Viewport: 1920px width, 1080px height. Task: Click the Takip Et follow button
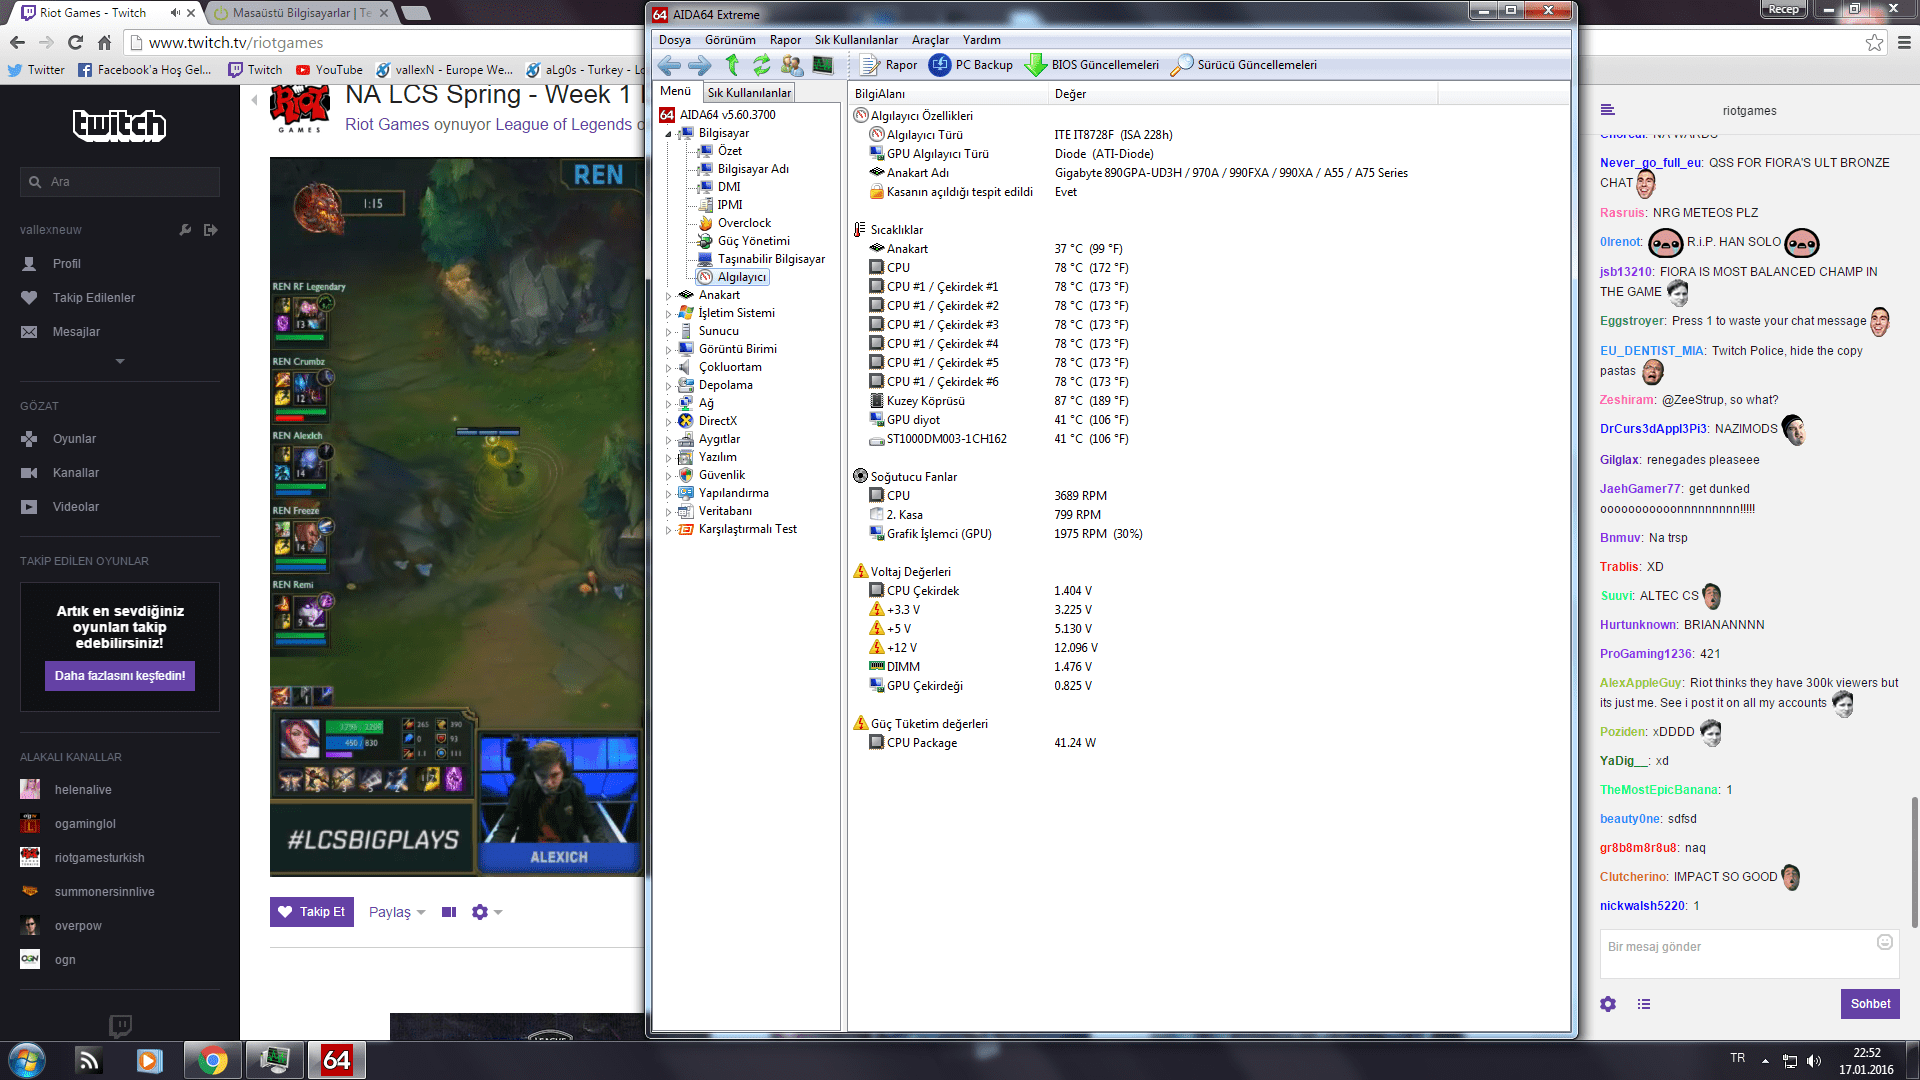(x=312, y=912)
